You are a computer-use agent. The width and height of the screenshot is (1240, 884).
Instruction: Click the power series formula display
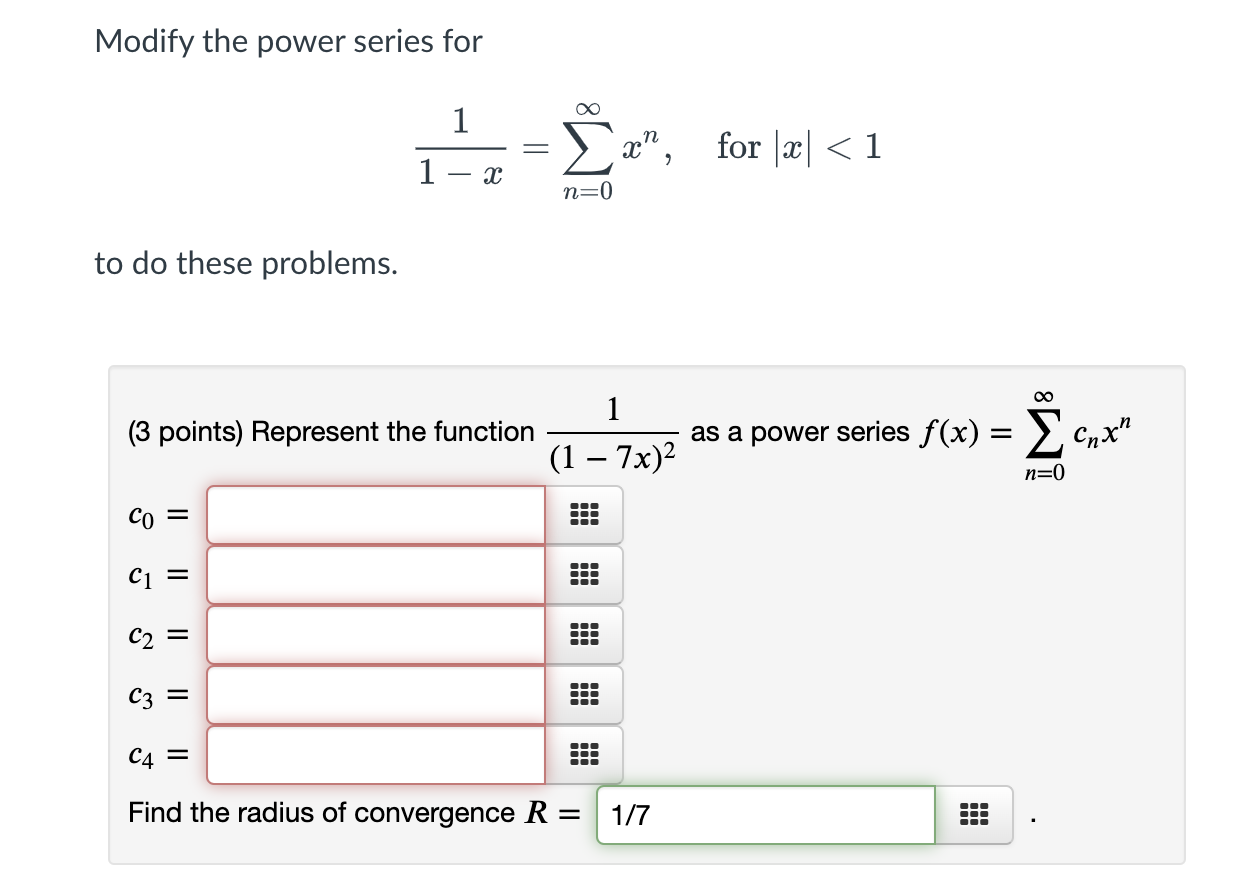pyautogui.click(x=640, y=148)
